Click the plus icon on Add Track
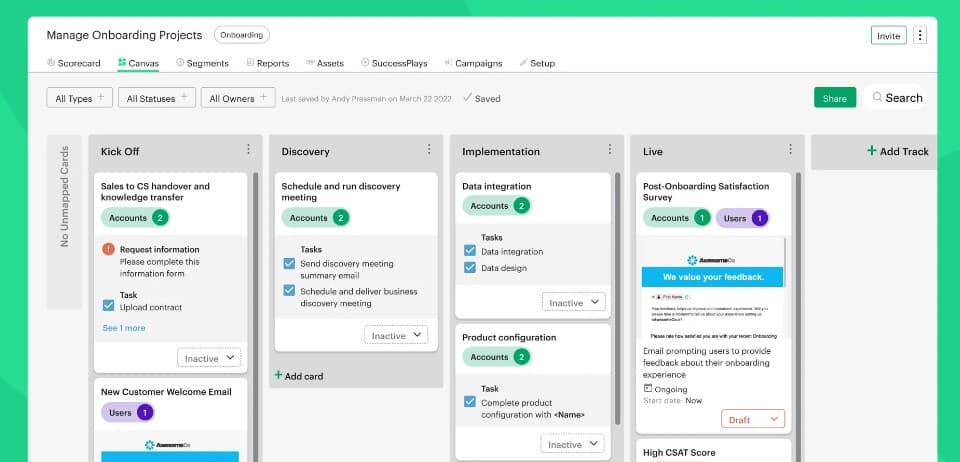The height and width of the screenshot is (462, 960). coord(872,151)
